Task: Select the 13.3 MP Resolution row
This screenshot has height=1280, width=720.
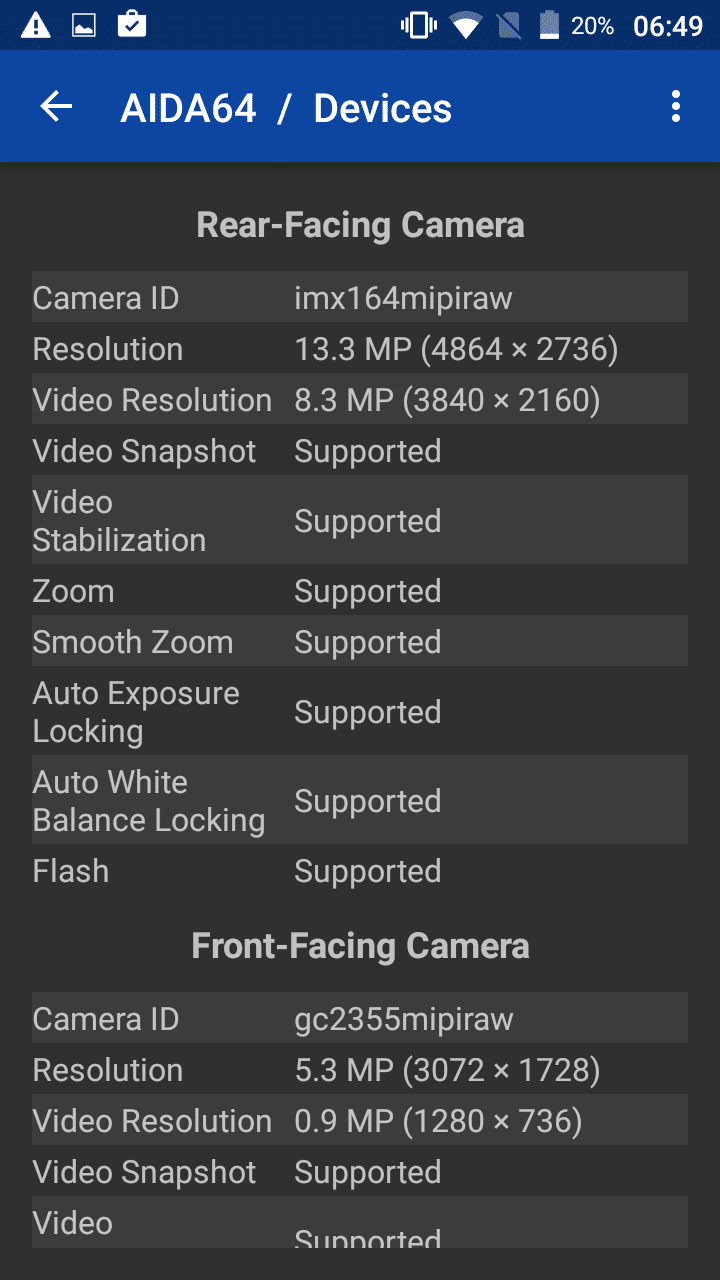Action: [x=360, y=349]
